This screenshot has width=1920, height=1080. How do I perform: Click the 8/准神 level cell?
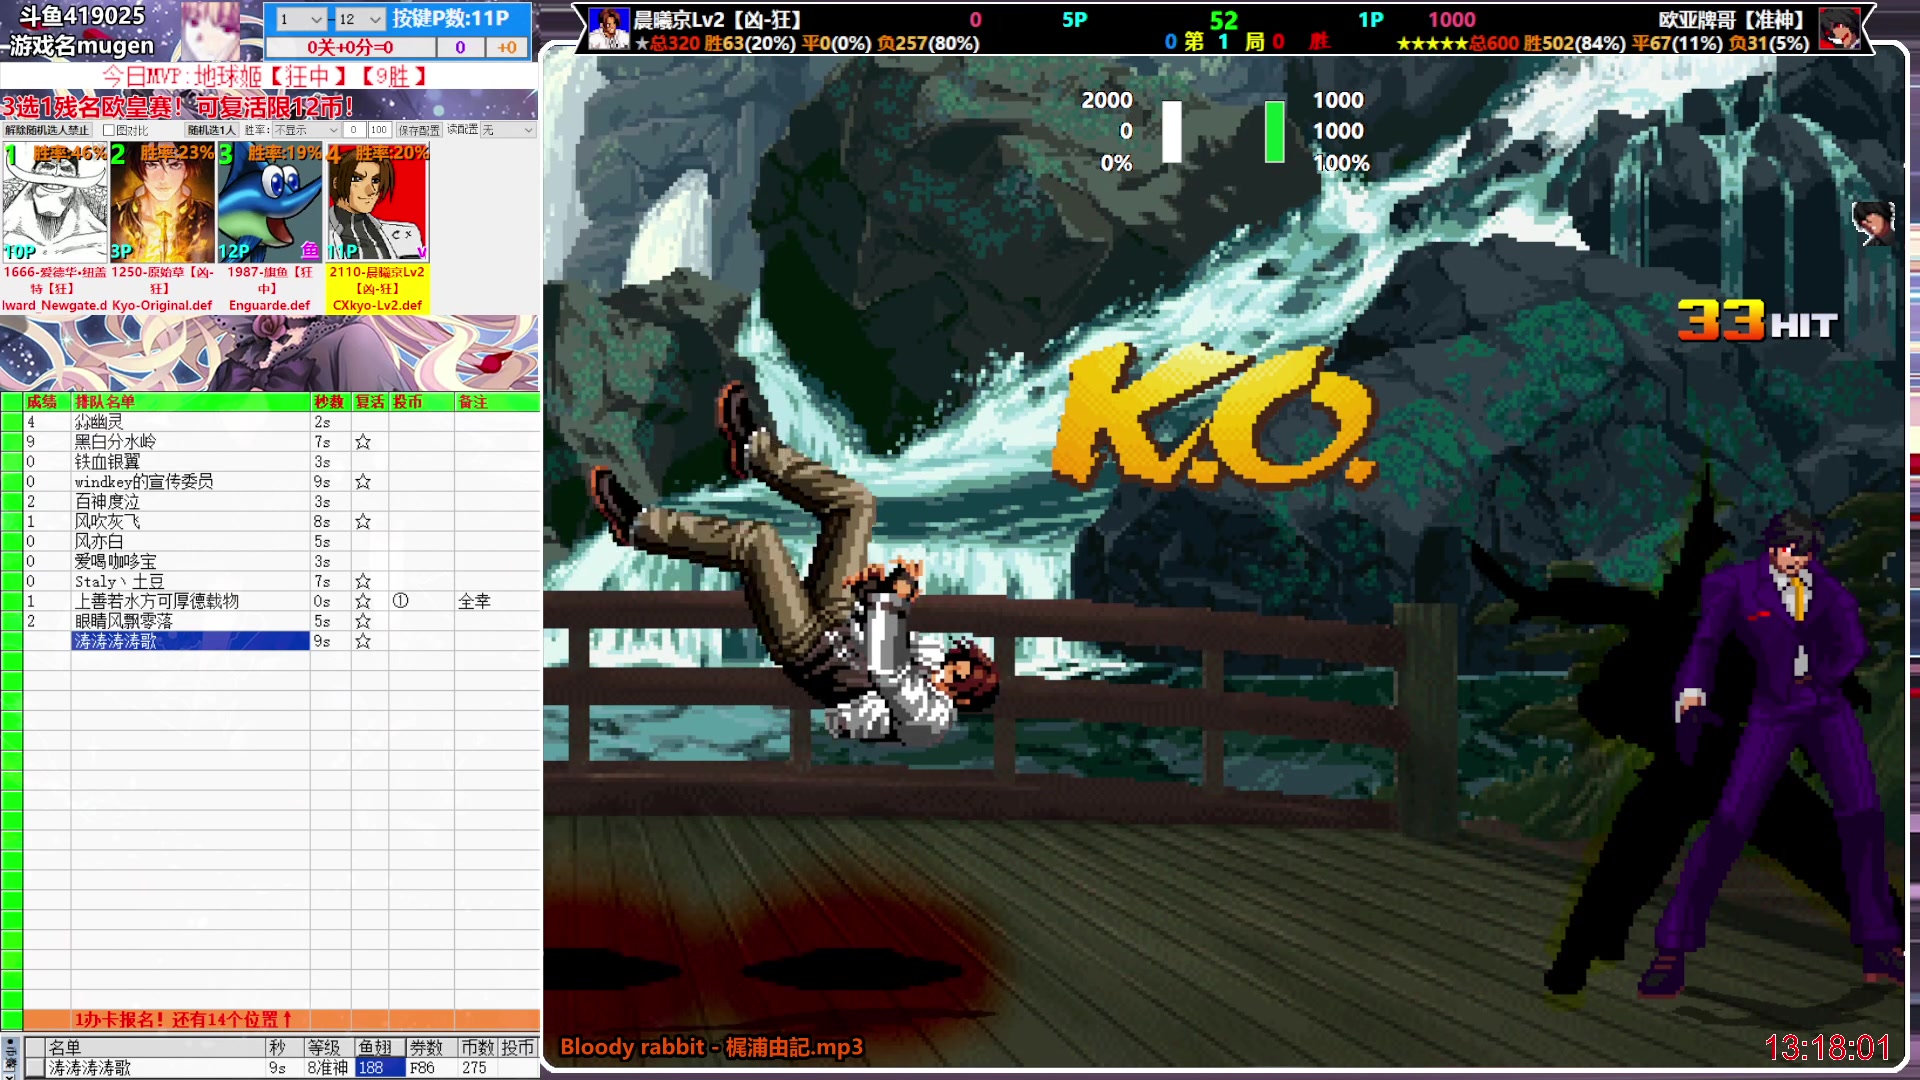(x=328, y=1068)
